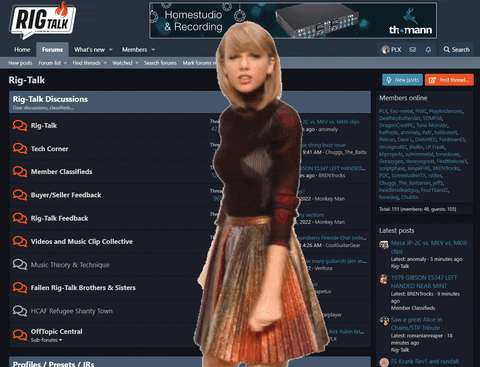
Task: Click the Rig-Talk Feedback chat icon
Action: pyautogui.click(x=20, y=218)
